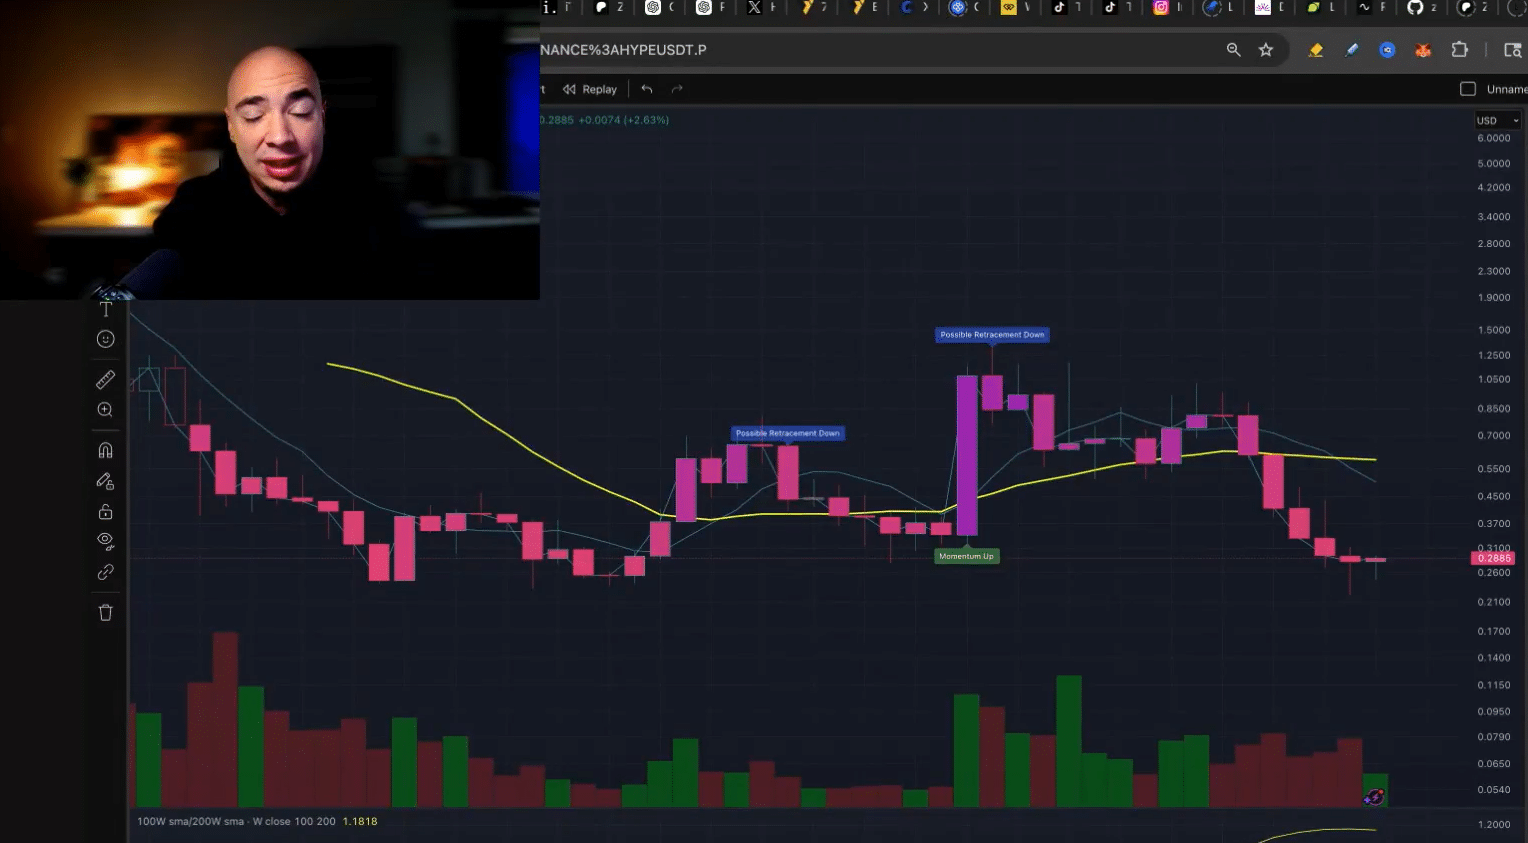This screenshot has height=843, width=1528.
Task: Open the browser zoom magnifier icon
Action: [1234, 50]
